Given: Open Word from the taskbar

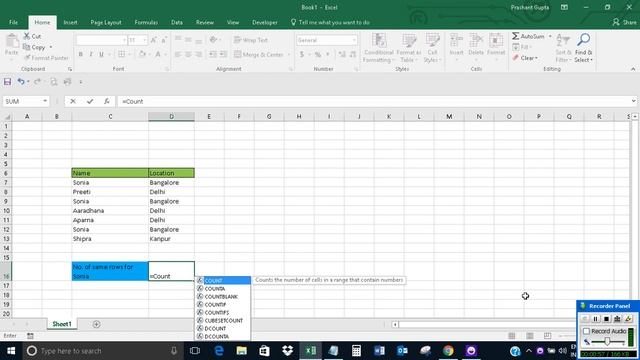Looking at the screenshot, I should (x=379, y=351).
